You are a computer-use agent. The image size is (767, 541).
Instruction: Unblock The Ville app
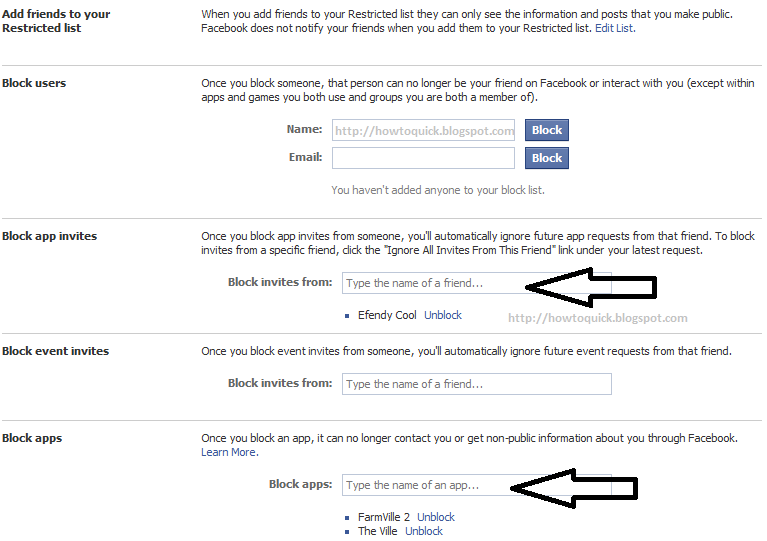click(x=424, y=531)
